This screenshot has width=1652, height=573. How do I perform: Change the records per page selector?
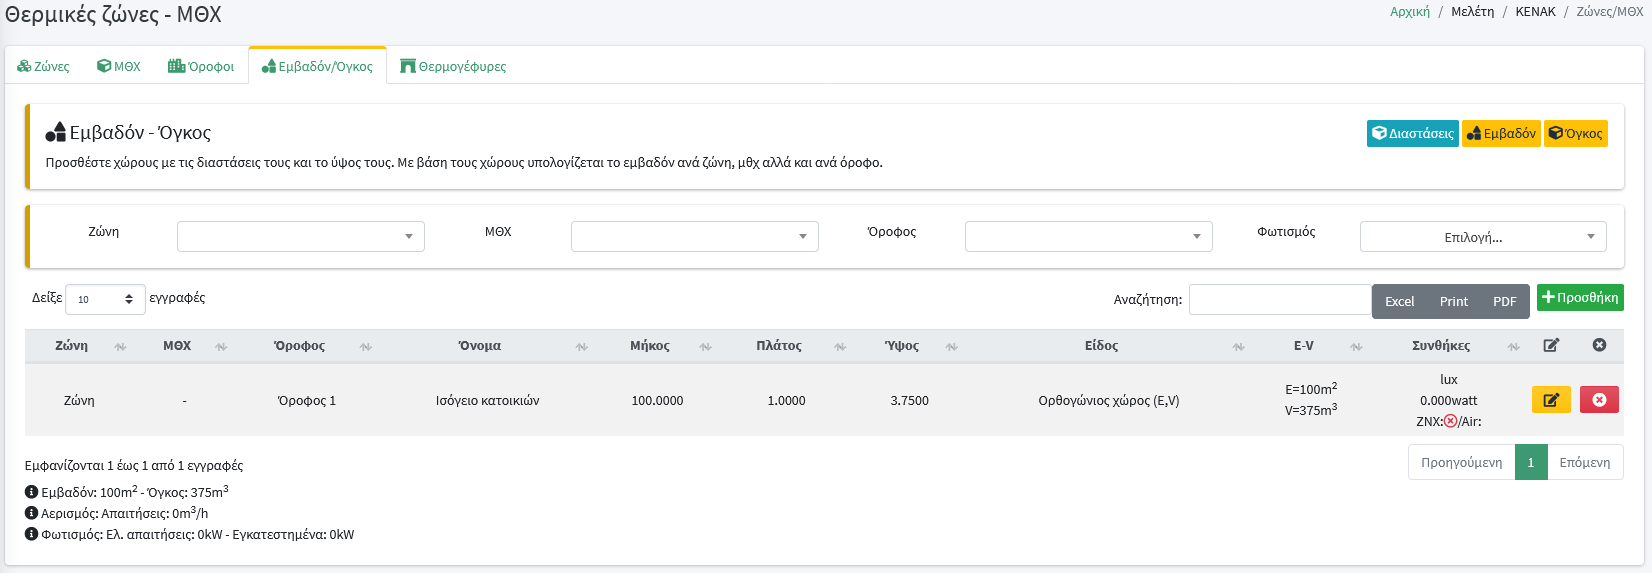click(x=105, y=299)
